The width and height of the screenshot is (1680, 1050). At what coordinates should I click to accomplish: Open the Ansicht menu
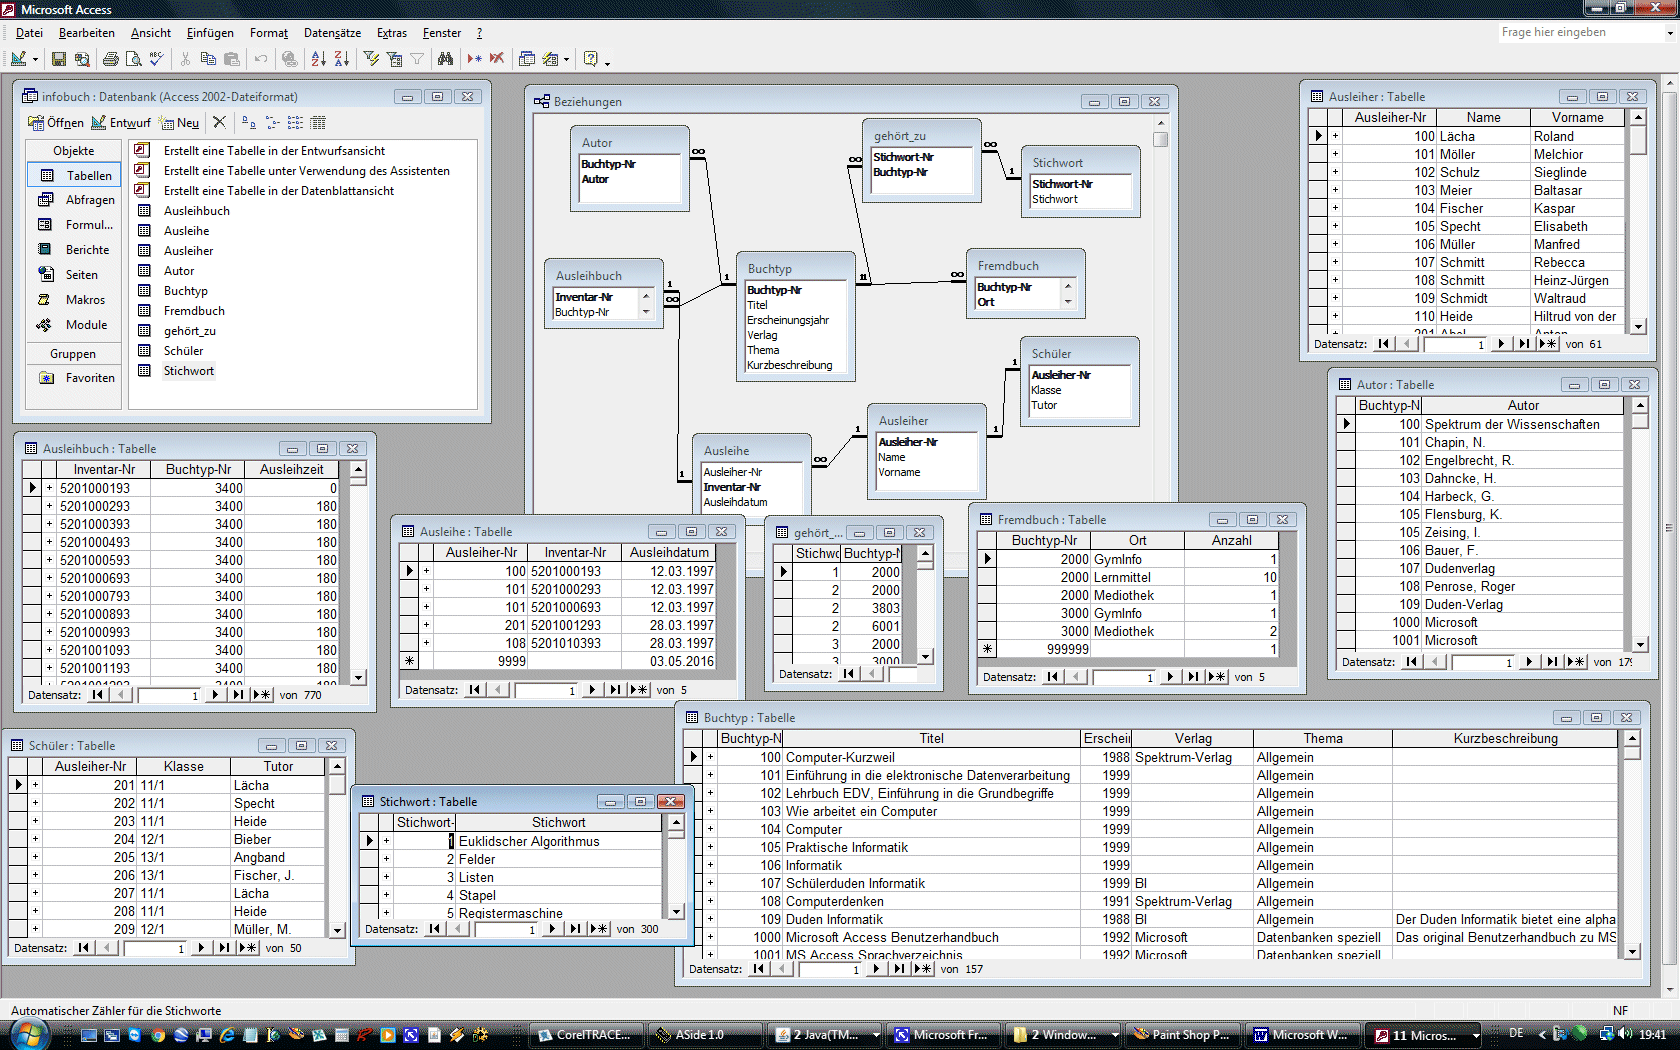click(x=150, y=33)
